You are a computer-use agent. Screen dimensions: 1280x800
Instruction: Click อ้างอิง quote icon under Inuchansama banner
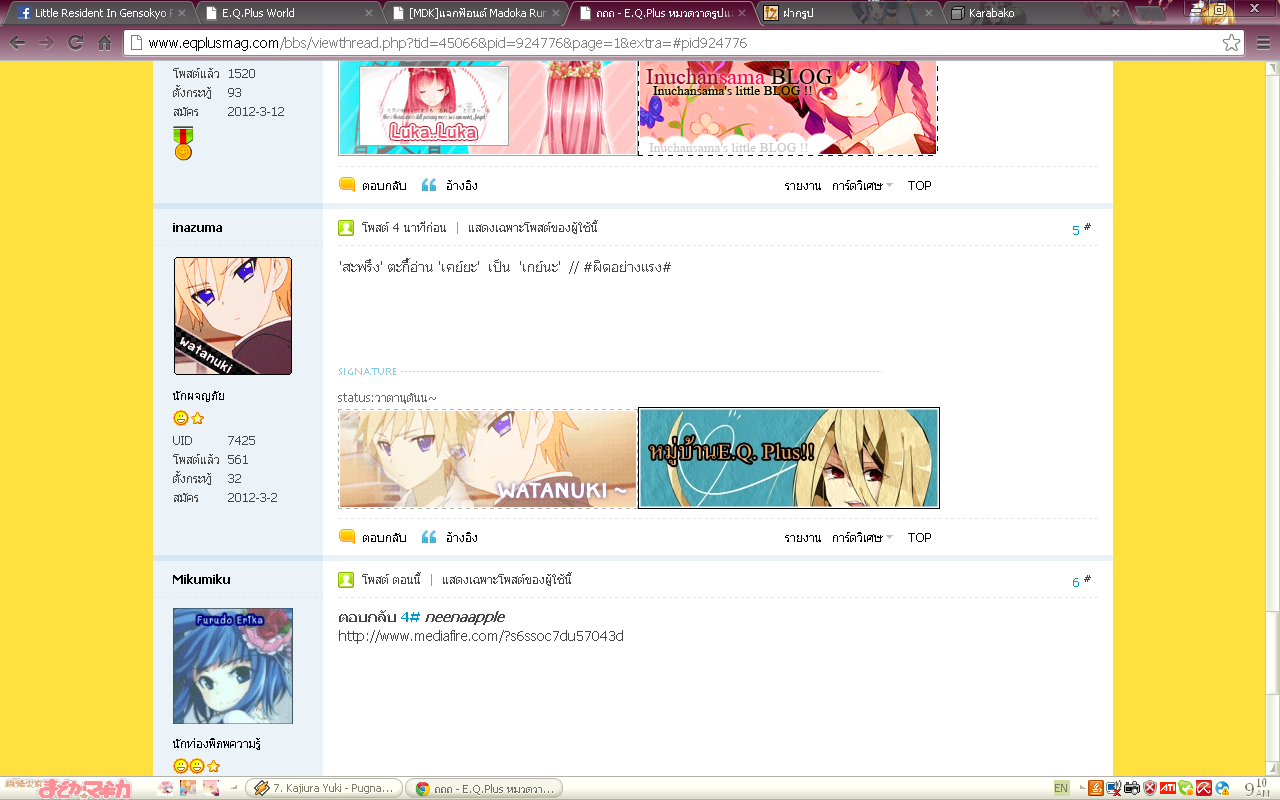pyautogui.click(x=429, y=185)
